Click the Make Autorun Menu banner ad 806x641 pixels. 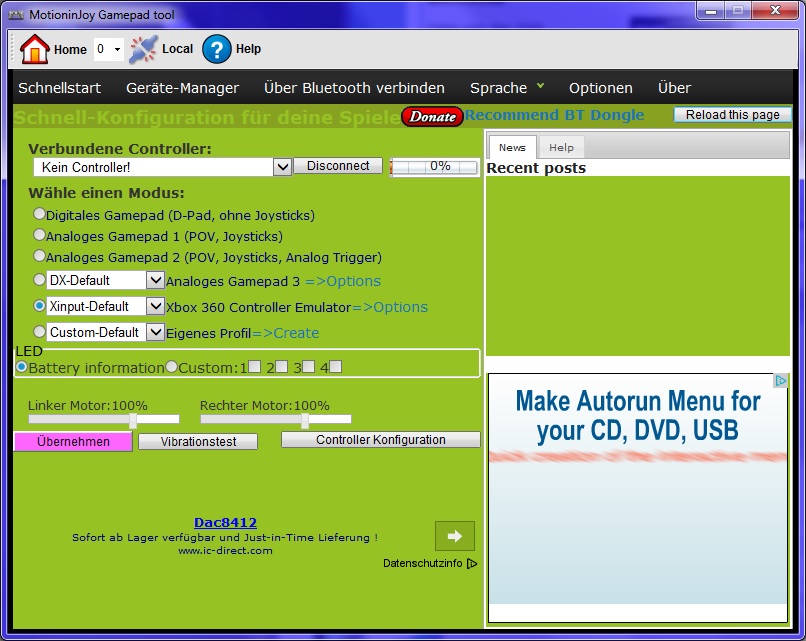pyautogui.click(x=637, y=498)
